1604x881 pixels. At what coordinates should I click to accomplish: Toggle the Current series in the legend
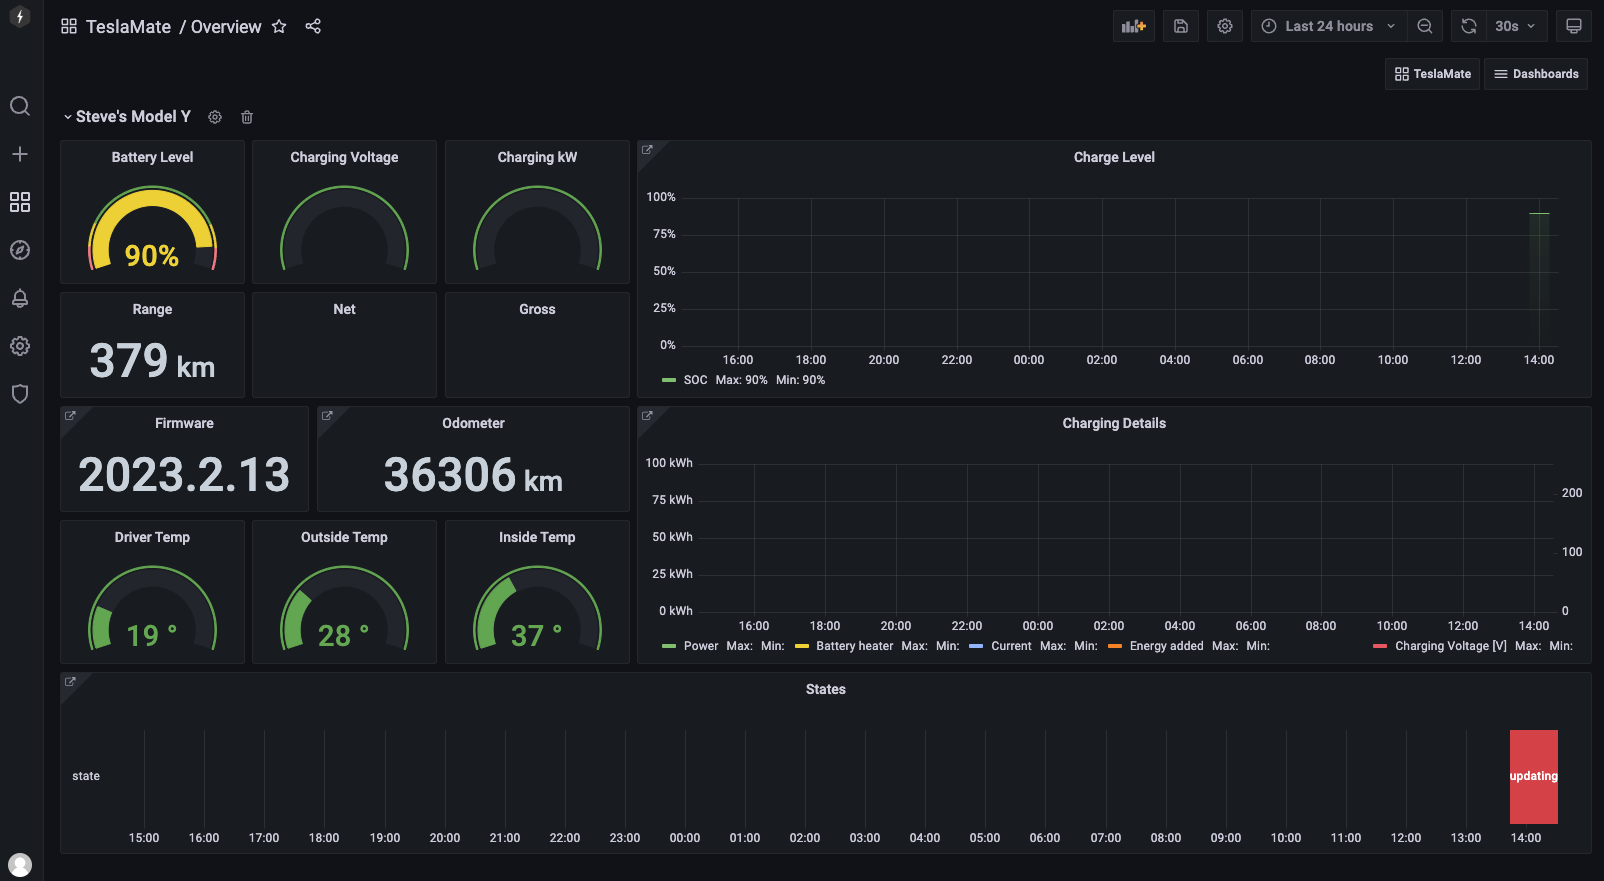coord(1011,646)
